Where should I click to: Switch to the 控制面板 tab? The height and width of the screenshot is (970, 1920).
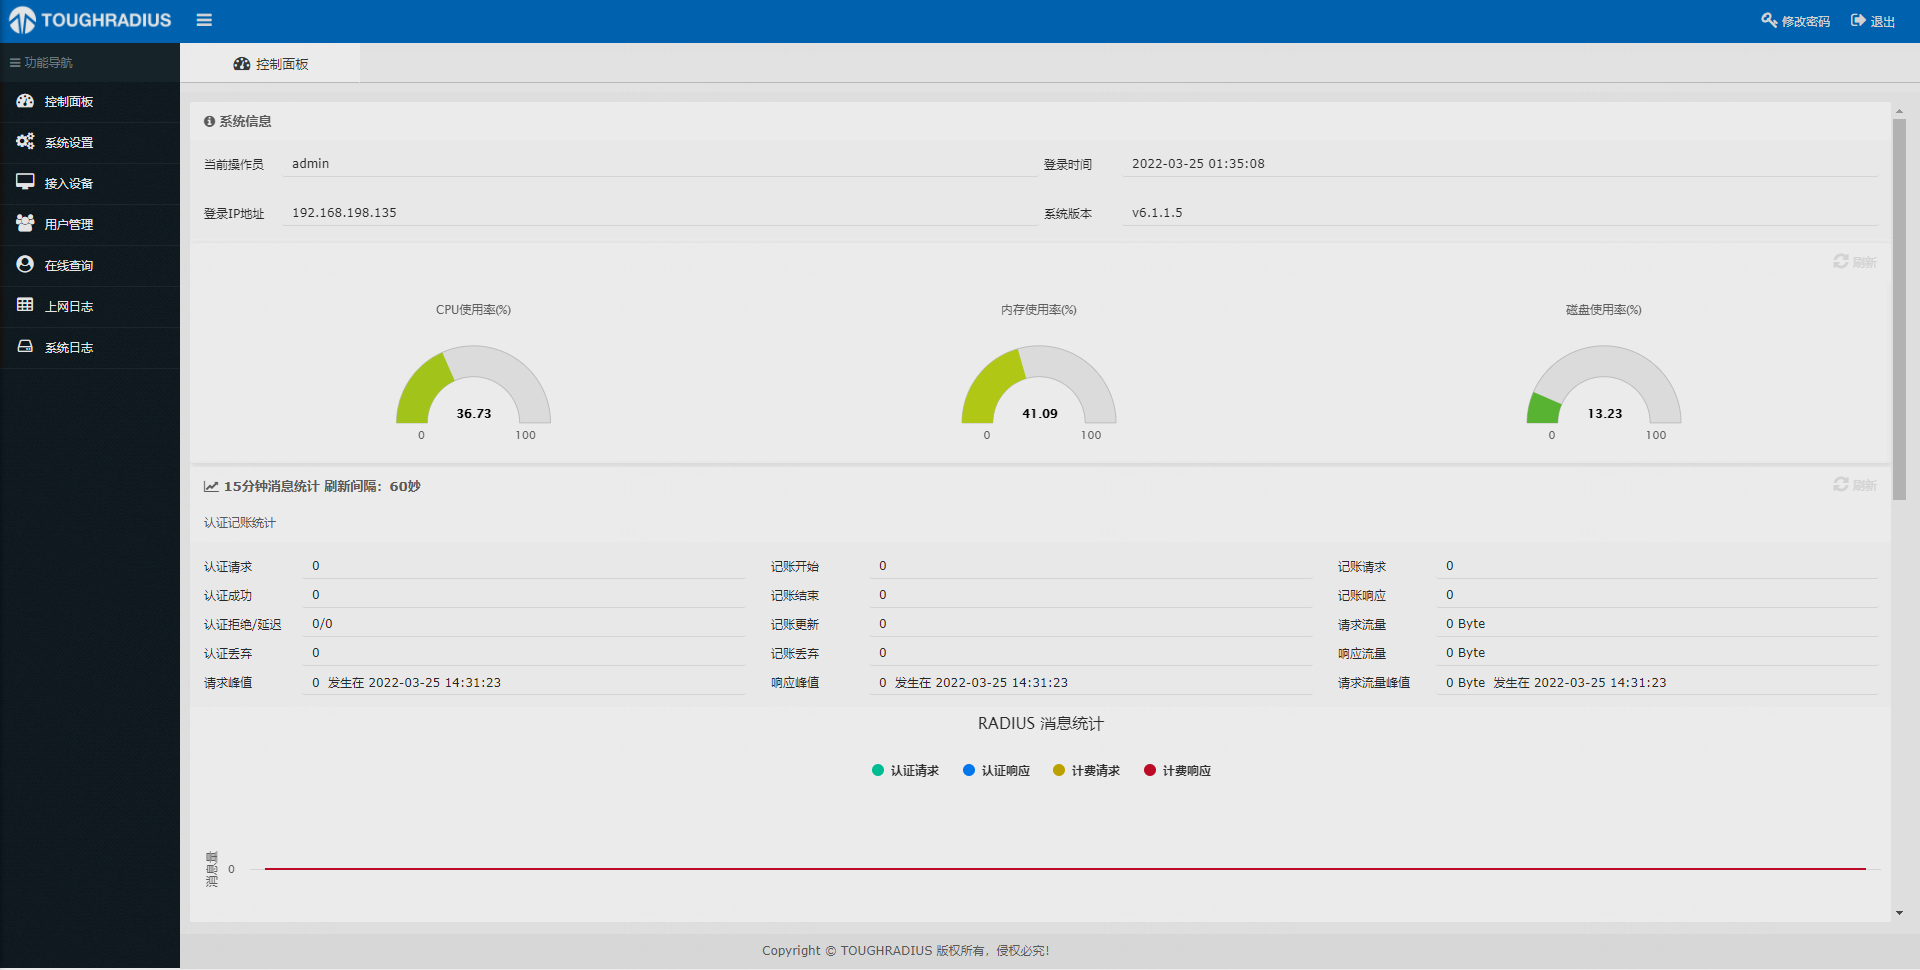point(271,63)
